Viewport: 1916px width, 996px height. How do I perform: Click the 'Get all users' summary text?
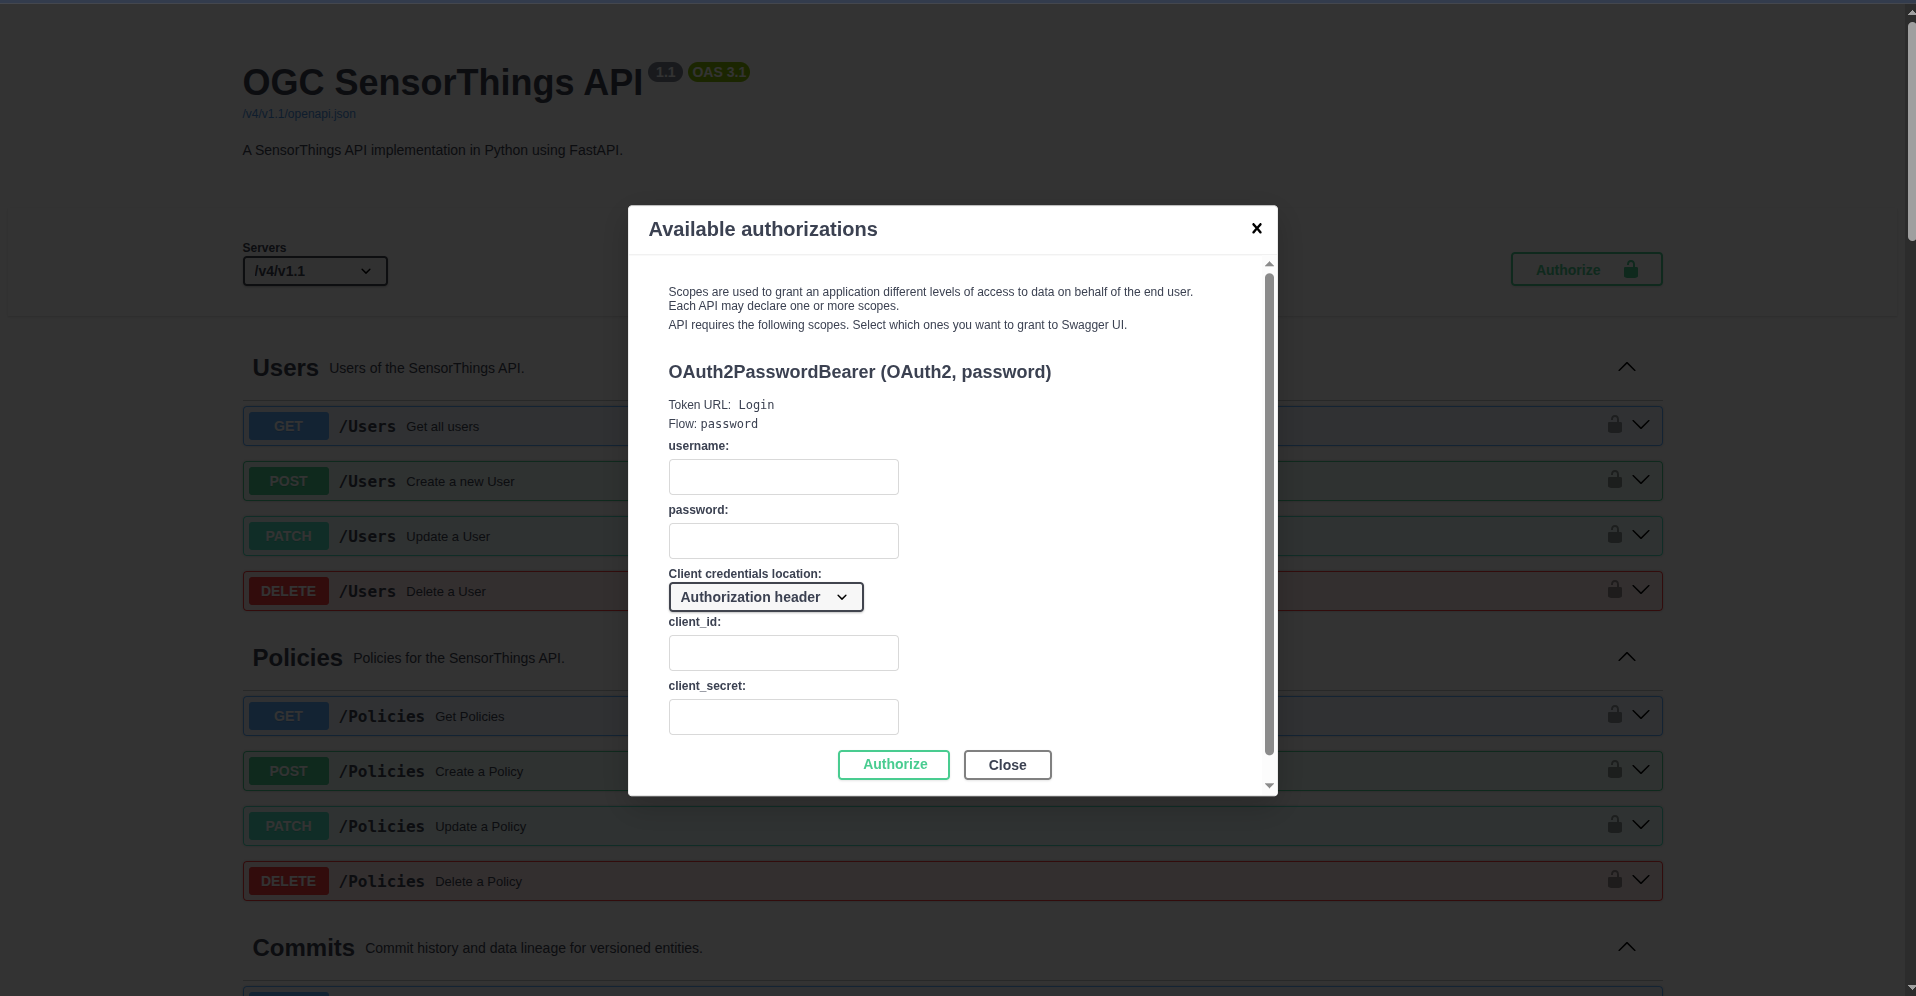[x=443, y=427]
